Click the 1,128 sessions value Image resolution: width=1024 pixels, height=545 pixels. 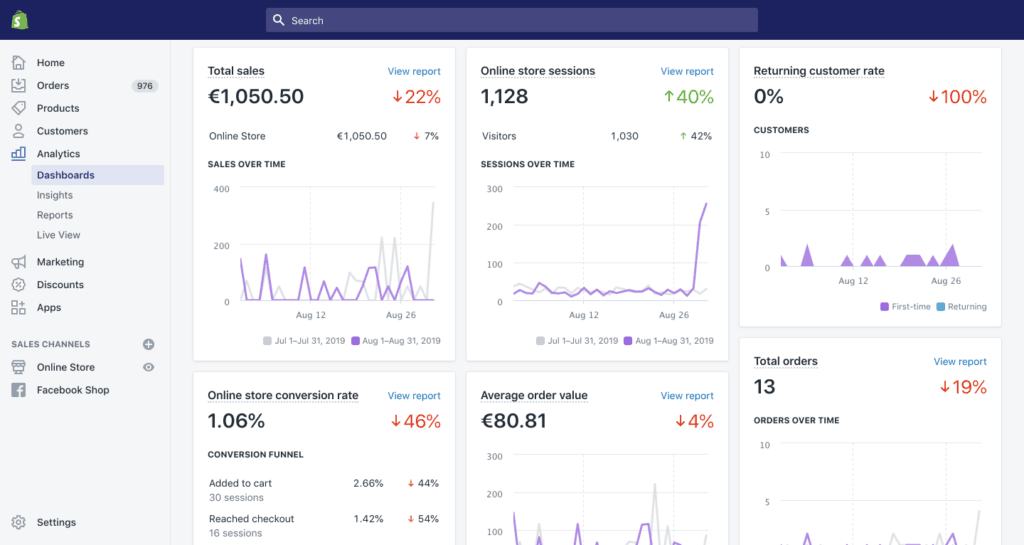tap(504, 97)
